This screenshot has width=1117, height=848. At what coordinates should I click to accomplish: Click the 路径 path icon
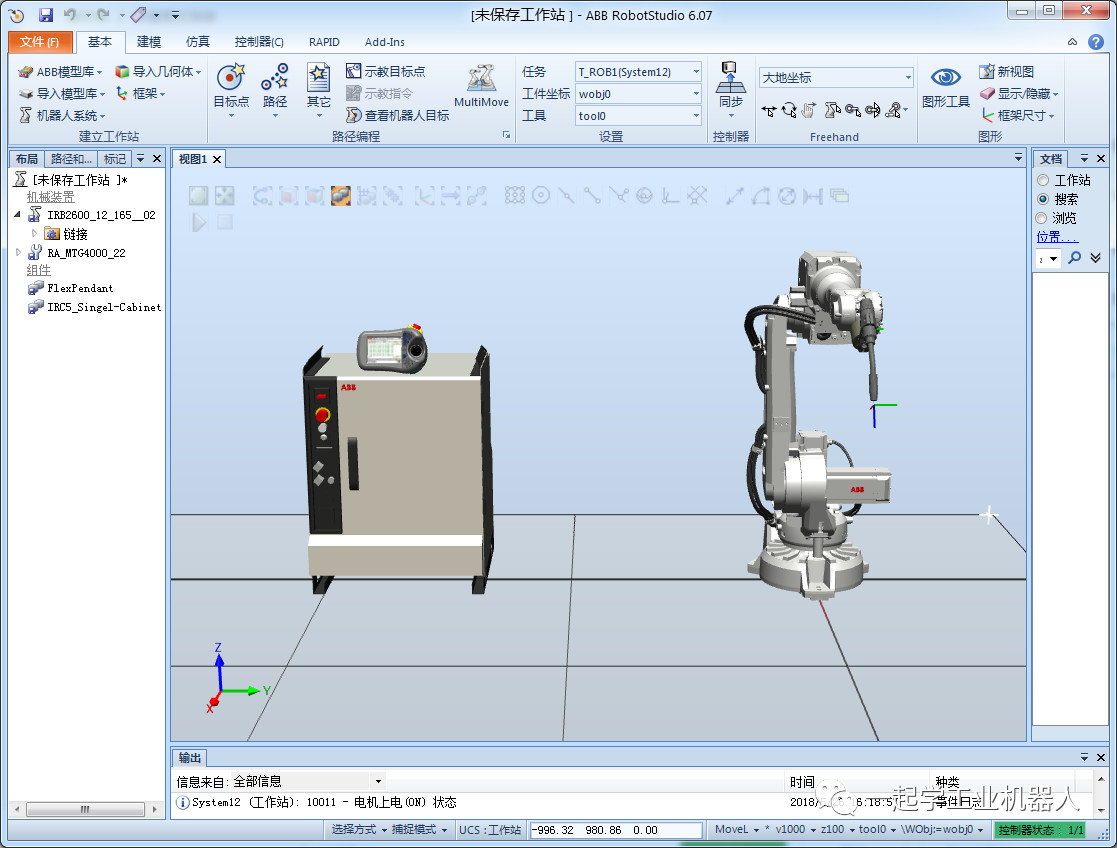[x=275, y=80]
